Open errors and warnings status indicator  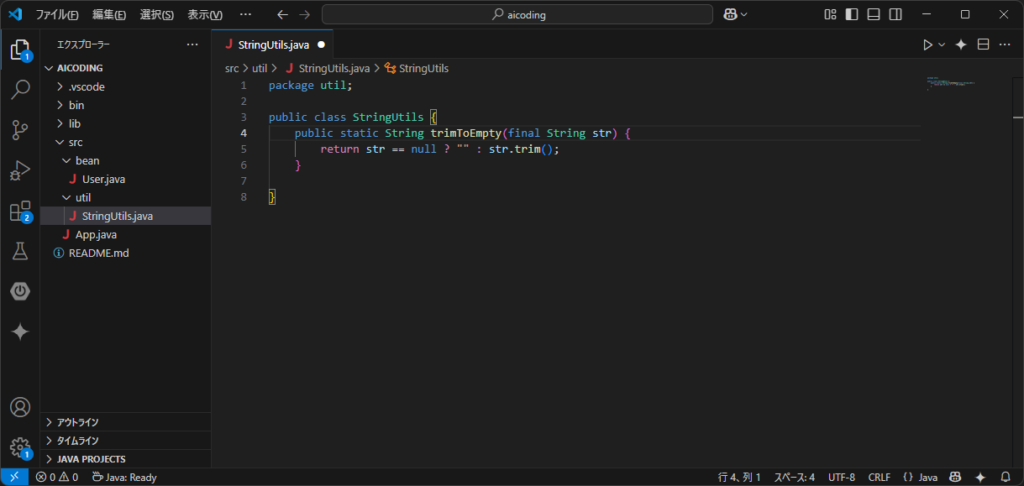(x=57, y=478)
